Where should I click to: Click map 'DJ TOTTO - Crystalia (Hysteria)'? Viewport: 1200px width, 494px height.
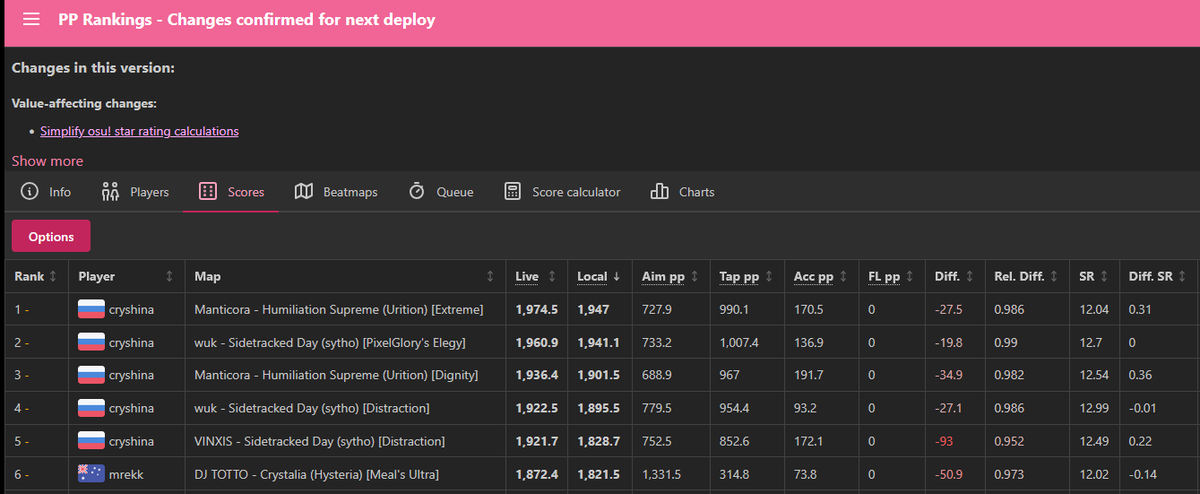click(x=317, y=474)
